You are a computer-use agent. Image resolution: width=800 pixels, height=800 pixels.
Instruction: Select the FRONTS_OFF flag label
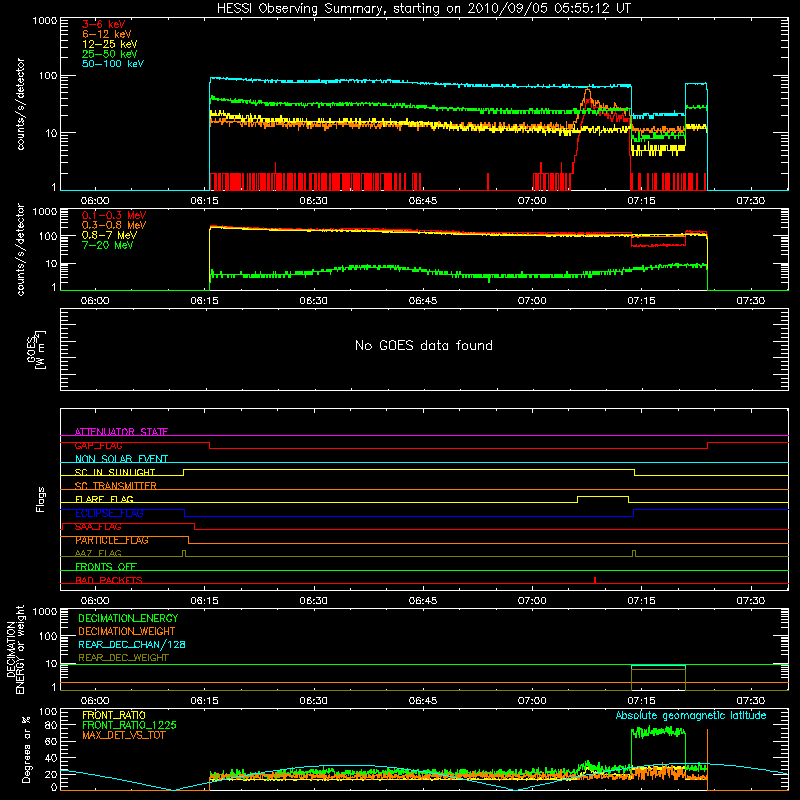tap(106, 566)
